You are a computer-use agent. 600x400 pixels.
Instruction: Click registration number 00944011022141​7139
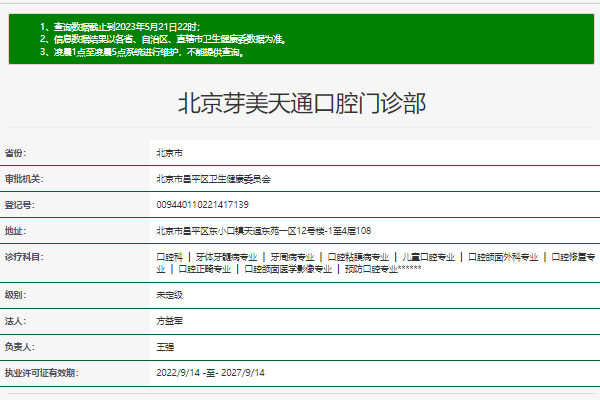point(202,205)
